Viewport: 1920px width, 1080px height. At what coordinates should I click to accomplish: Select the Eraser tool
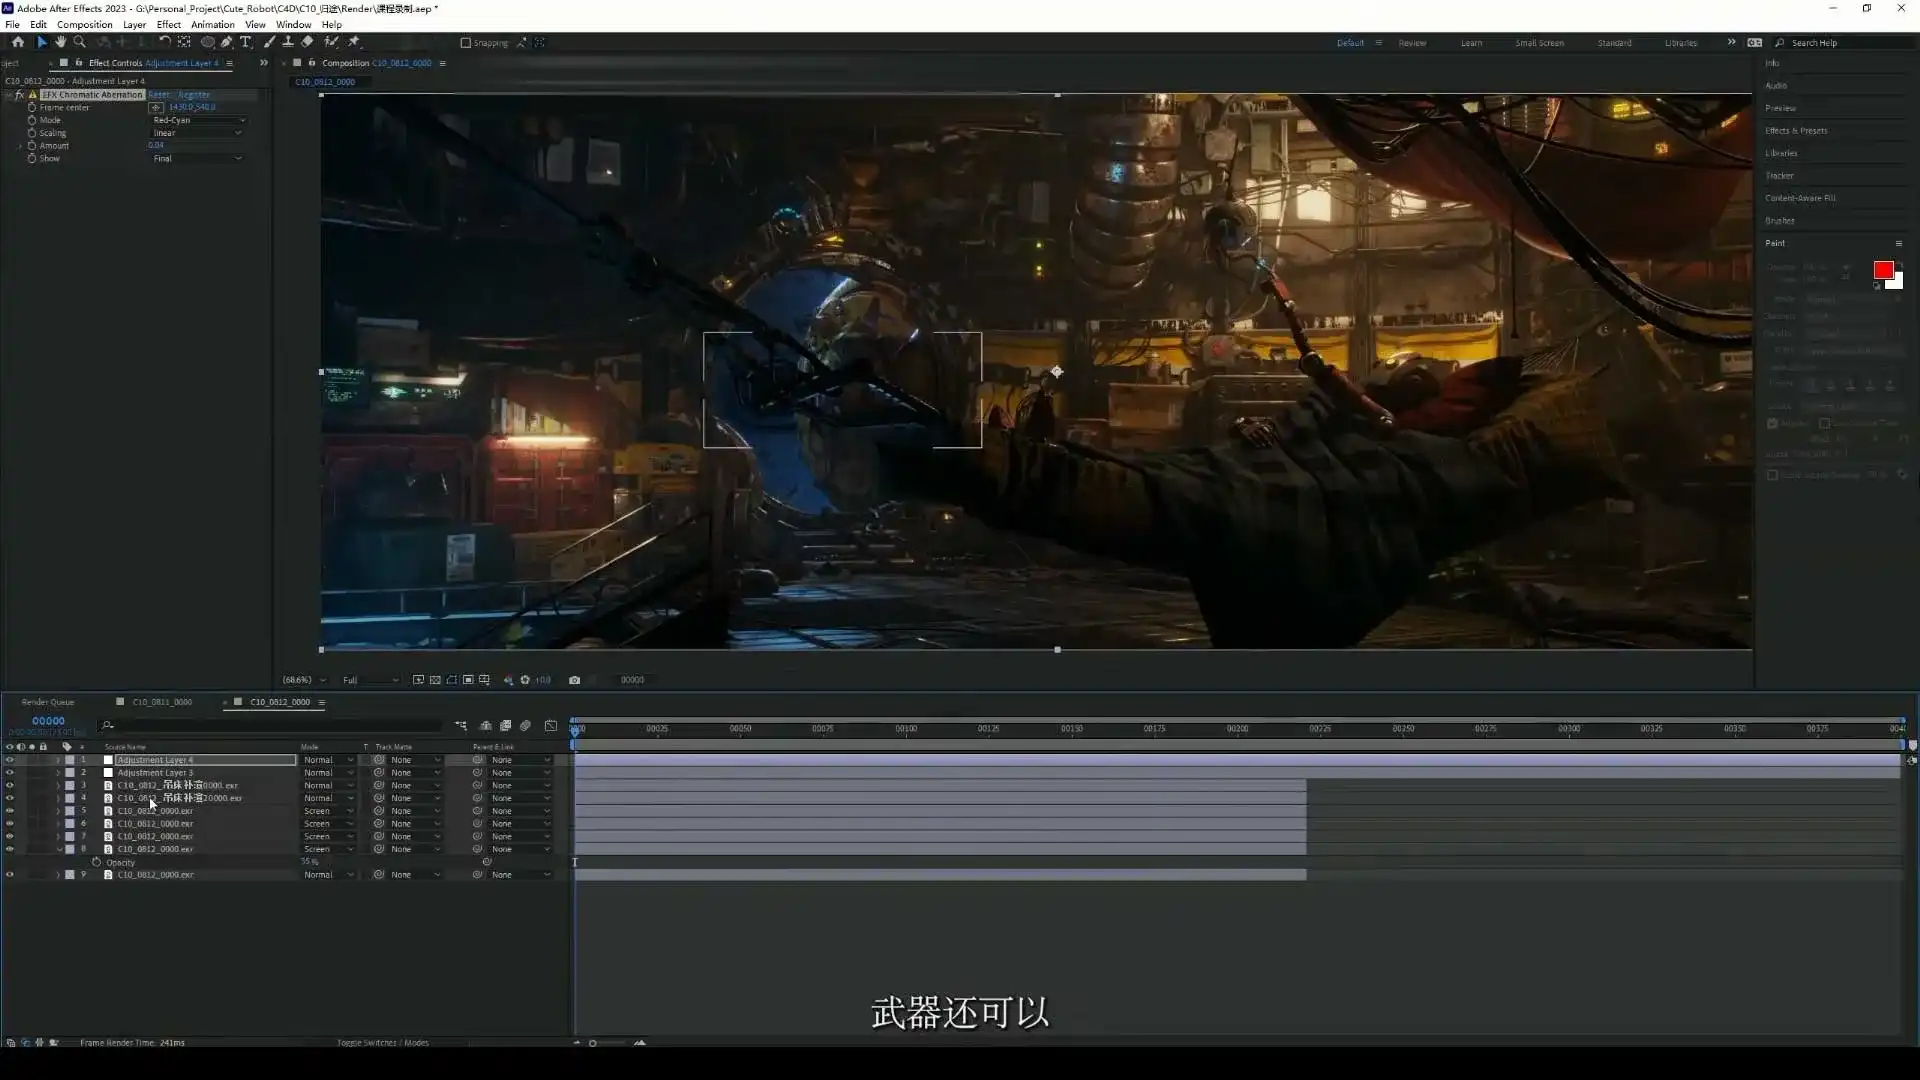pyautogui.click(x=307, y=42)
